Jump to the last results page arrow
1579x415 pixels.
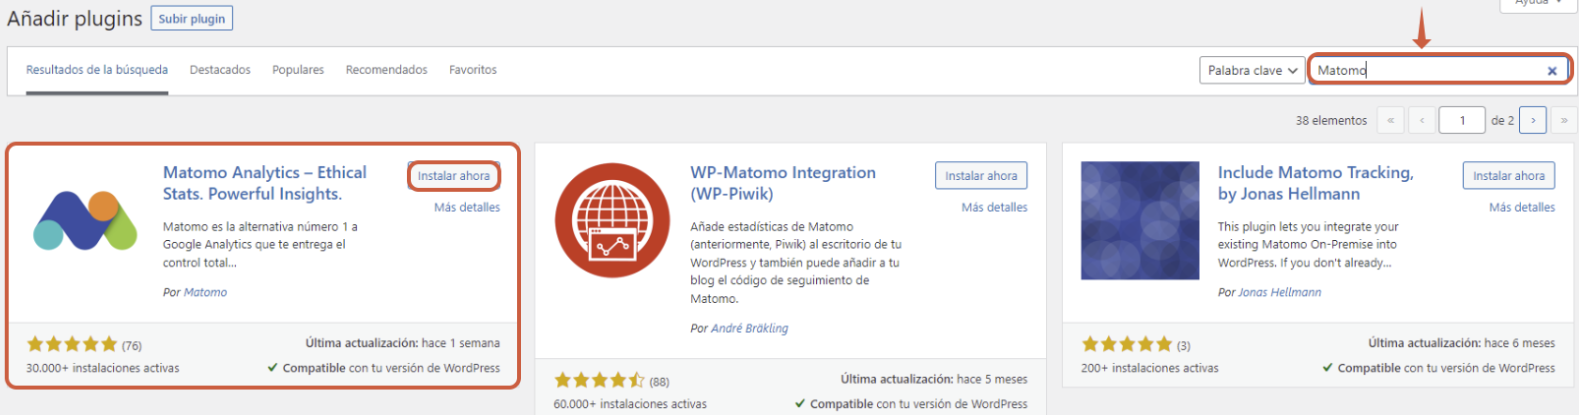(1564, 120)
